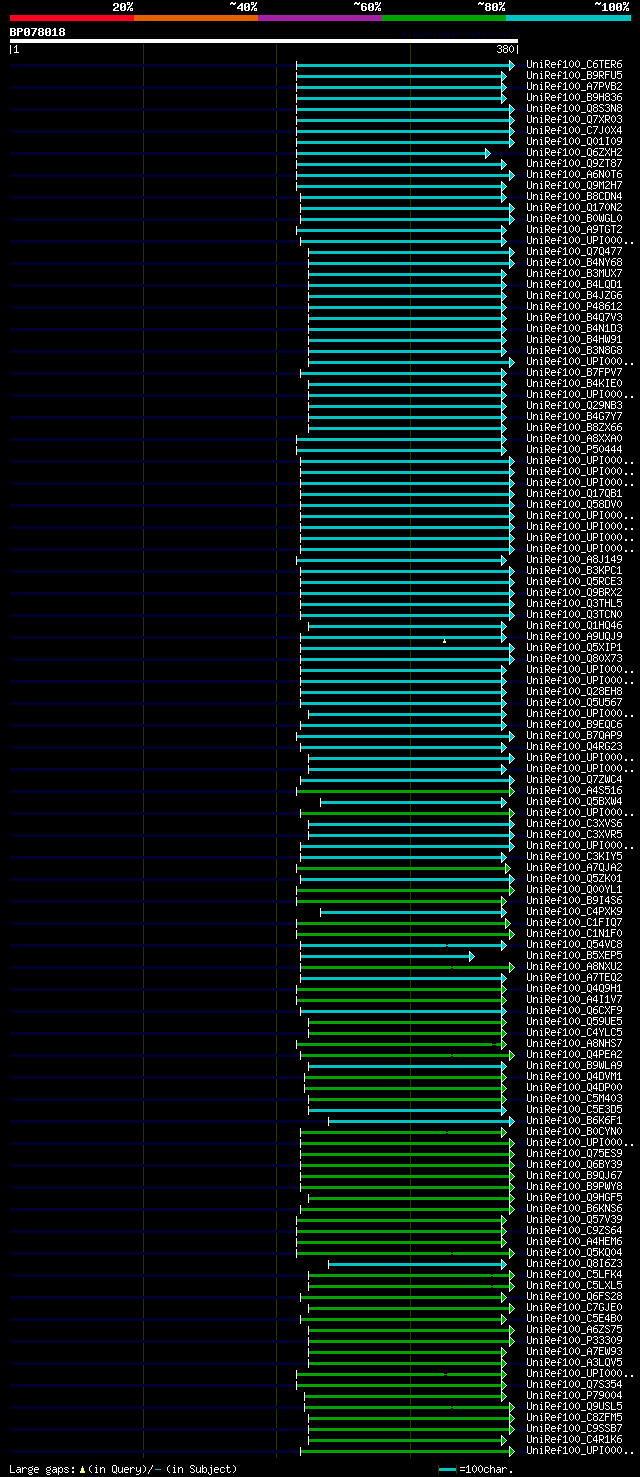
Task: Click label UniRef100_A9UQJ9
Action: 574,637
